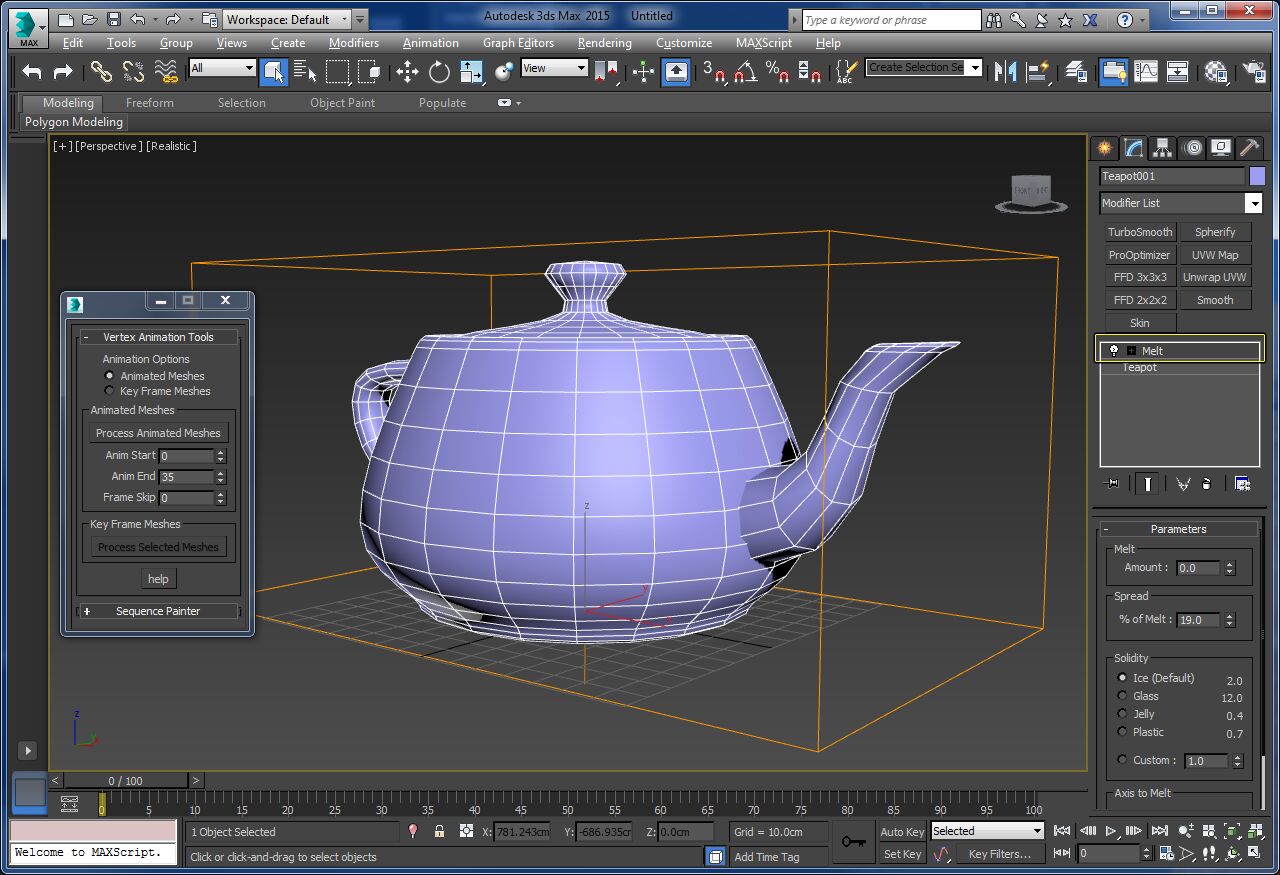Set Solidity to Glass in Melt parameters

[1122, 696]
